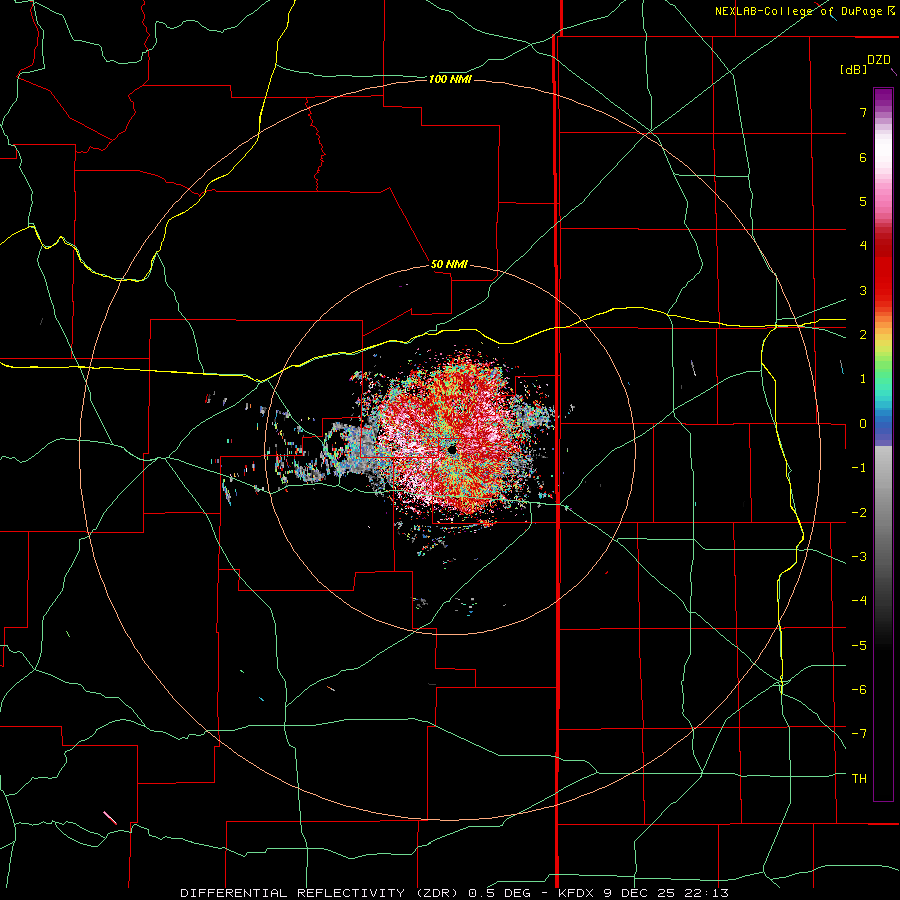Select the 100 NMI range ring label

pos(450,79)
